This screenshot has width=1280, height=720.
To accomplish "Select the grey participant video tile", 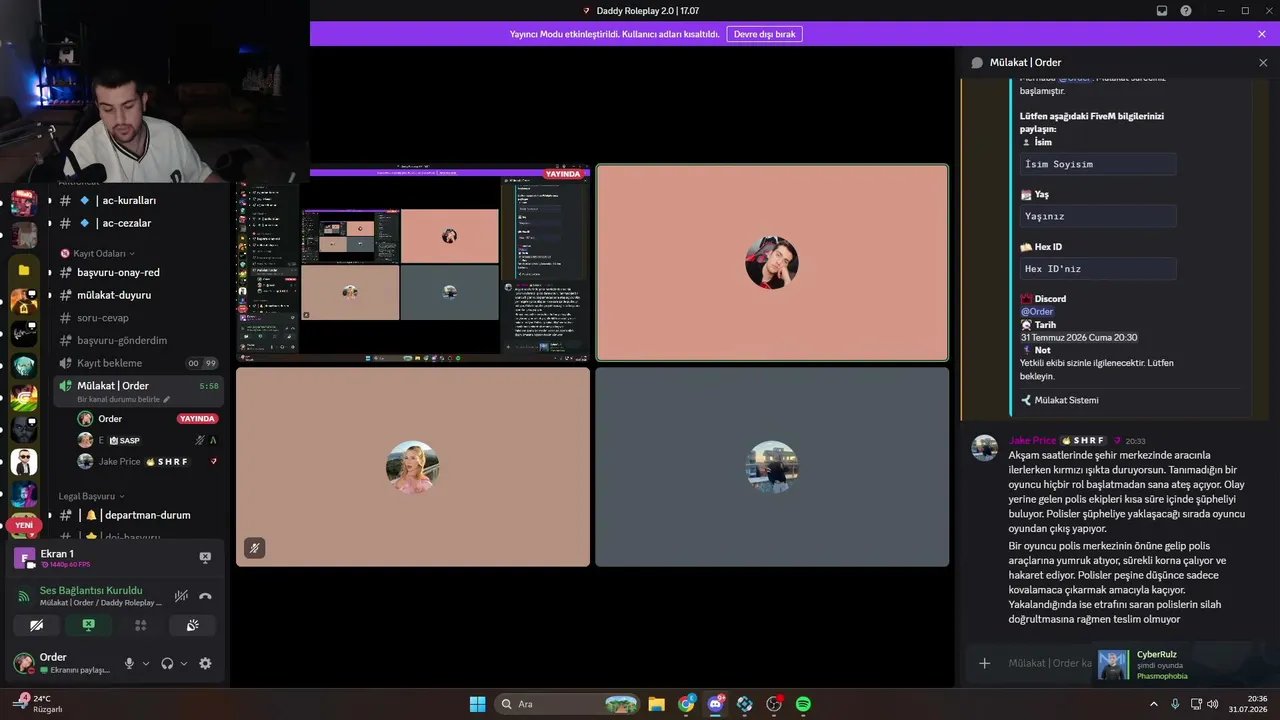I will click(772, 467).
